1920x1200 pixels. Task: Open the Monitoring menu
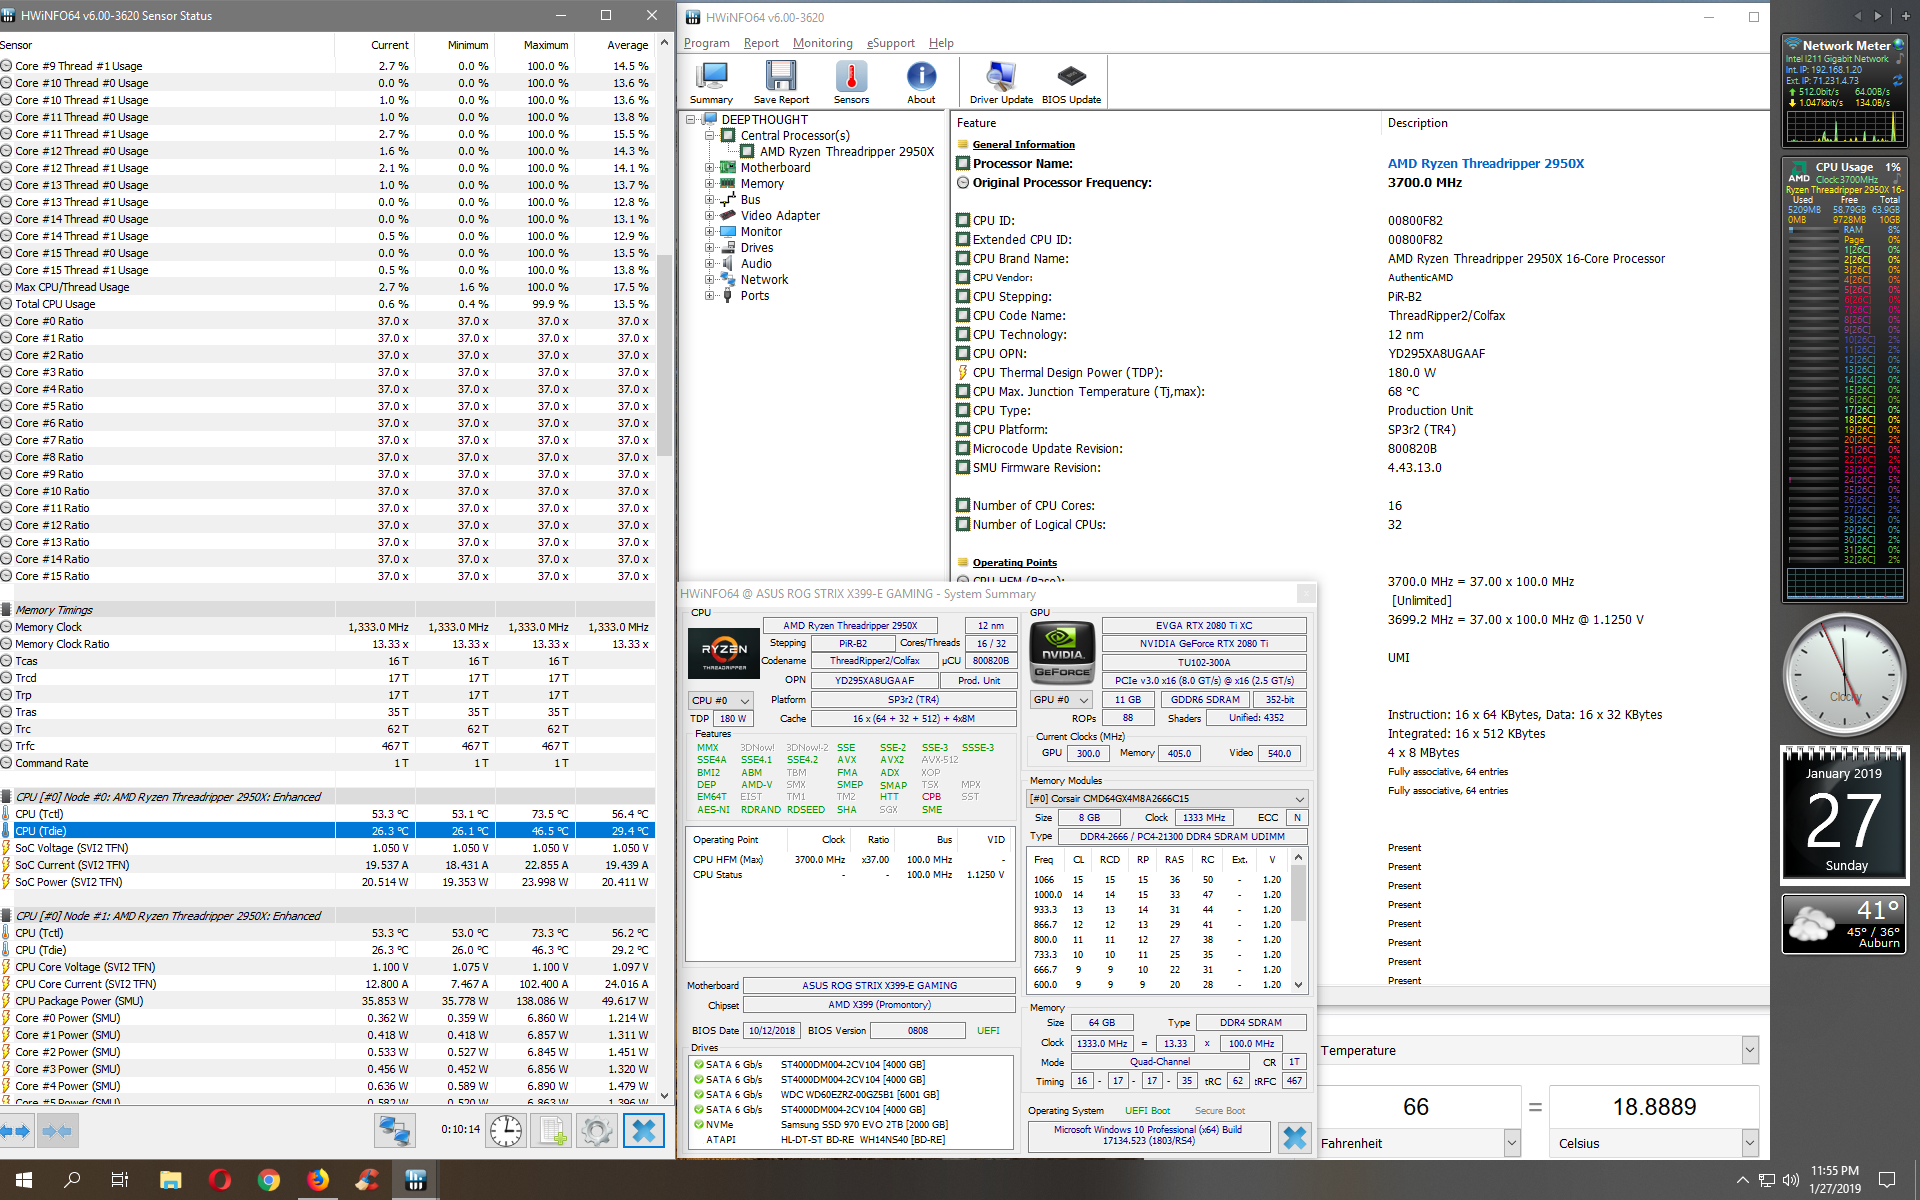(822, 43)
